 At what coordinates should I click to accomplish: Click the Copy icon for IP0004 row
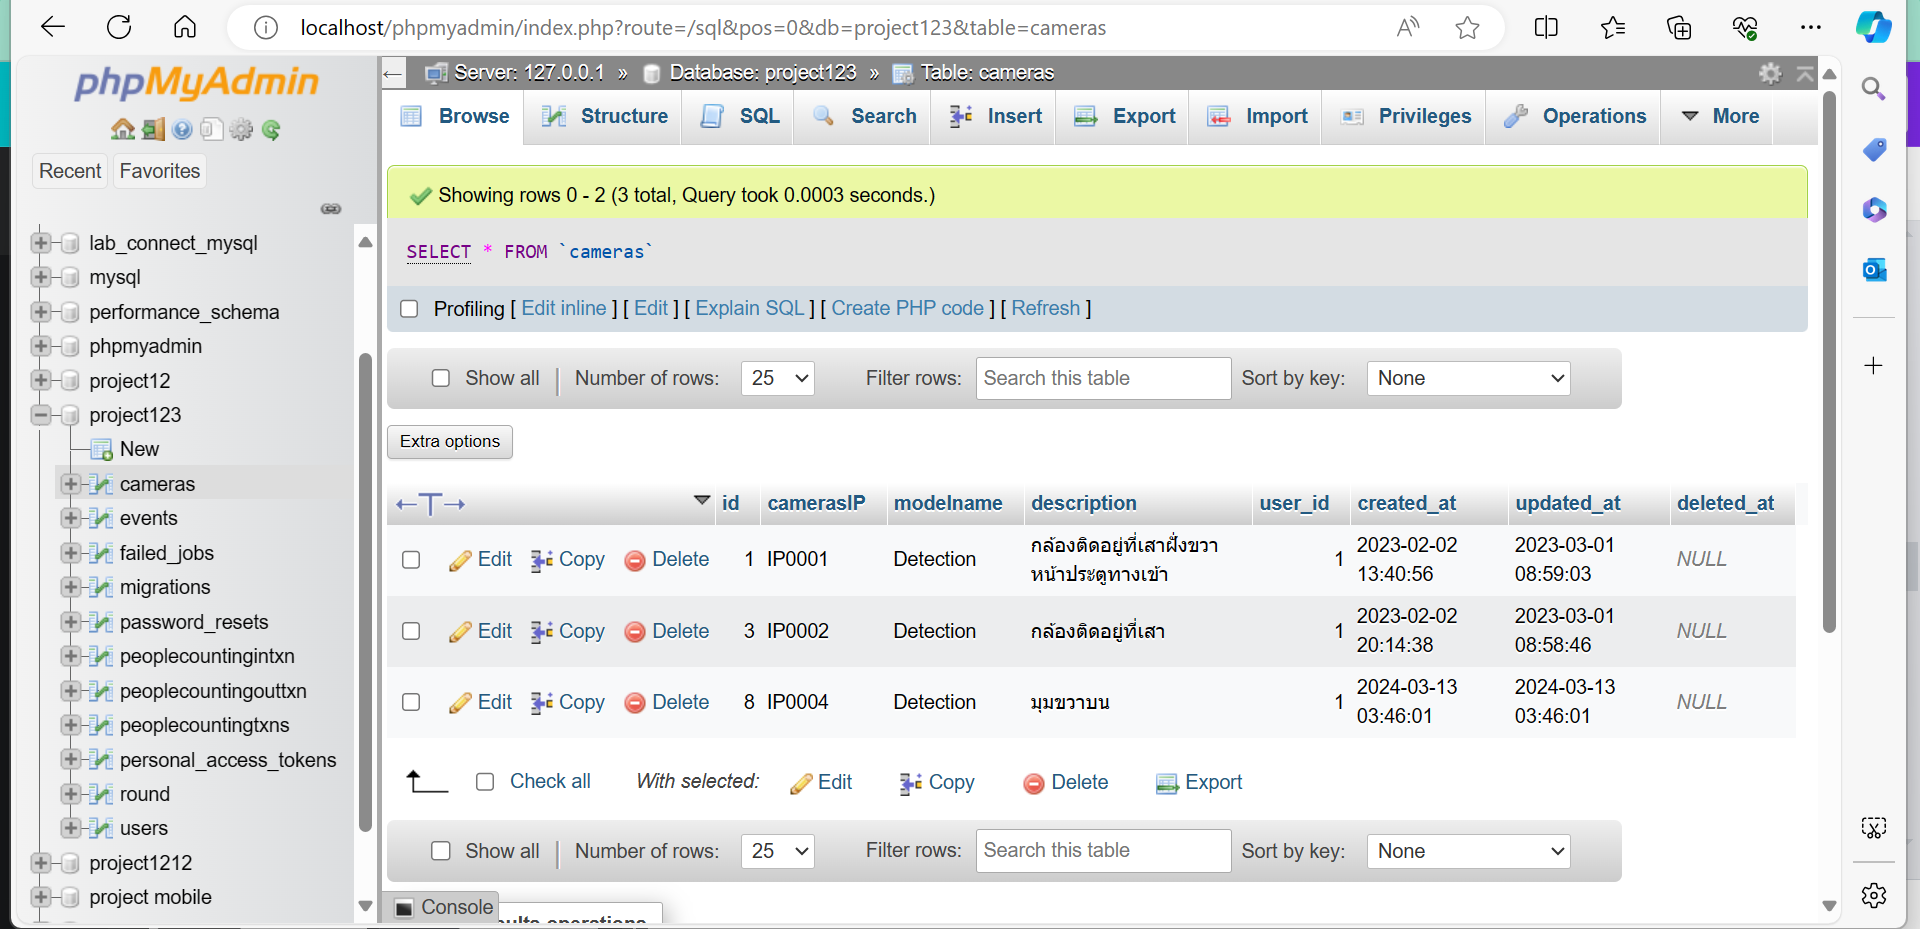pyautogui.click(x=541, y=703)
